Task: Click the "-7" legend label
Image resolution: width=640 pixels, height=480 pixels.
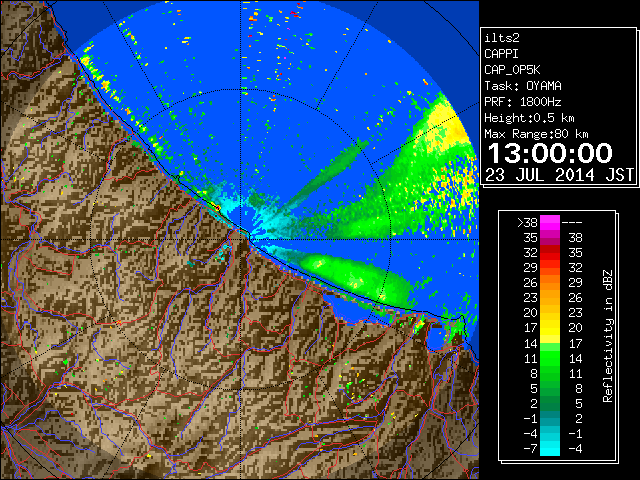Action: [530, 448]
